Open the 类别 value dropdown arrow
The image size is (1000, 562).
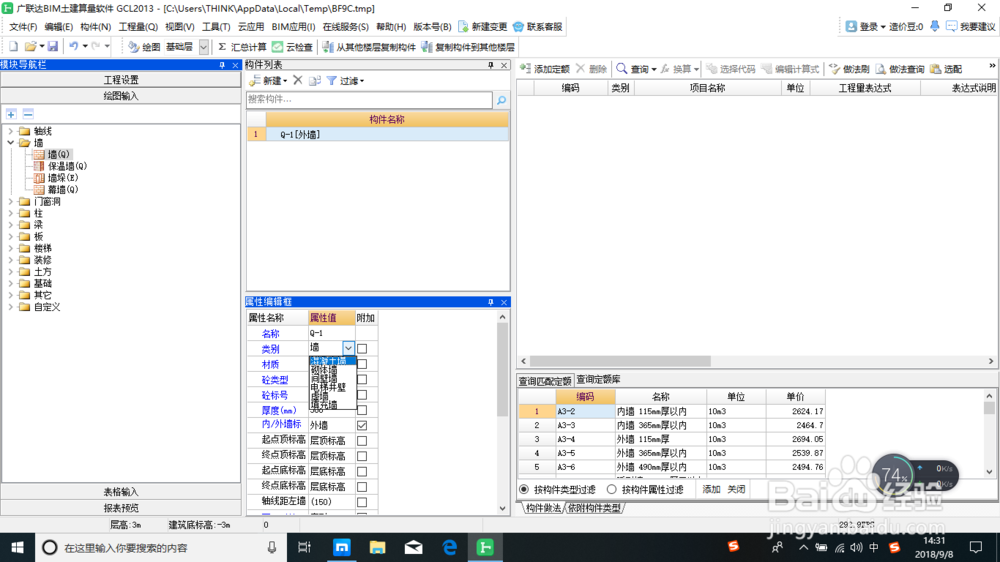(348, 348)
